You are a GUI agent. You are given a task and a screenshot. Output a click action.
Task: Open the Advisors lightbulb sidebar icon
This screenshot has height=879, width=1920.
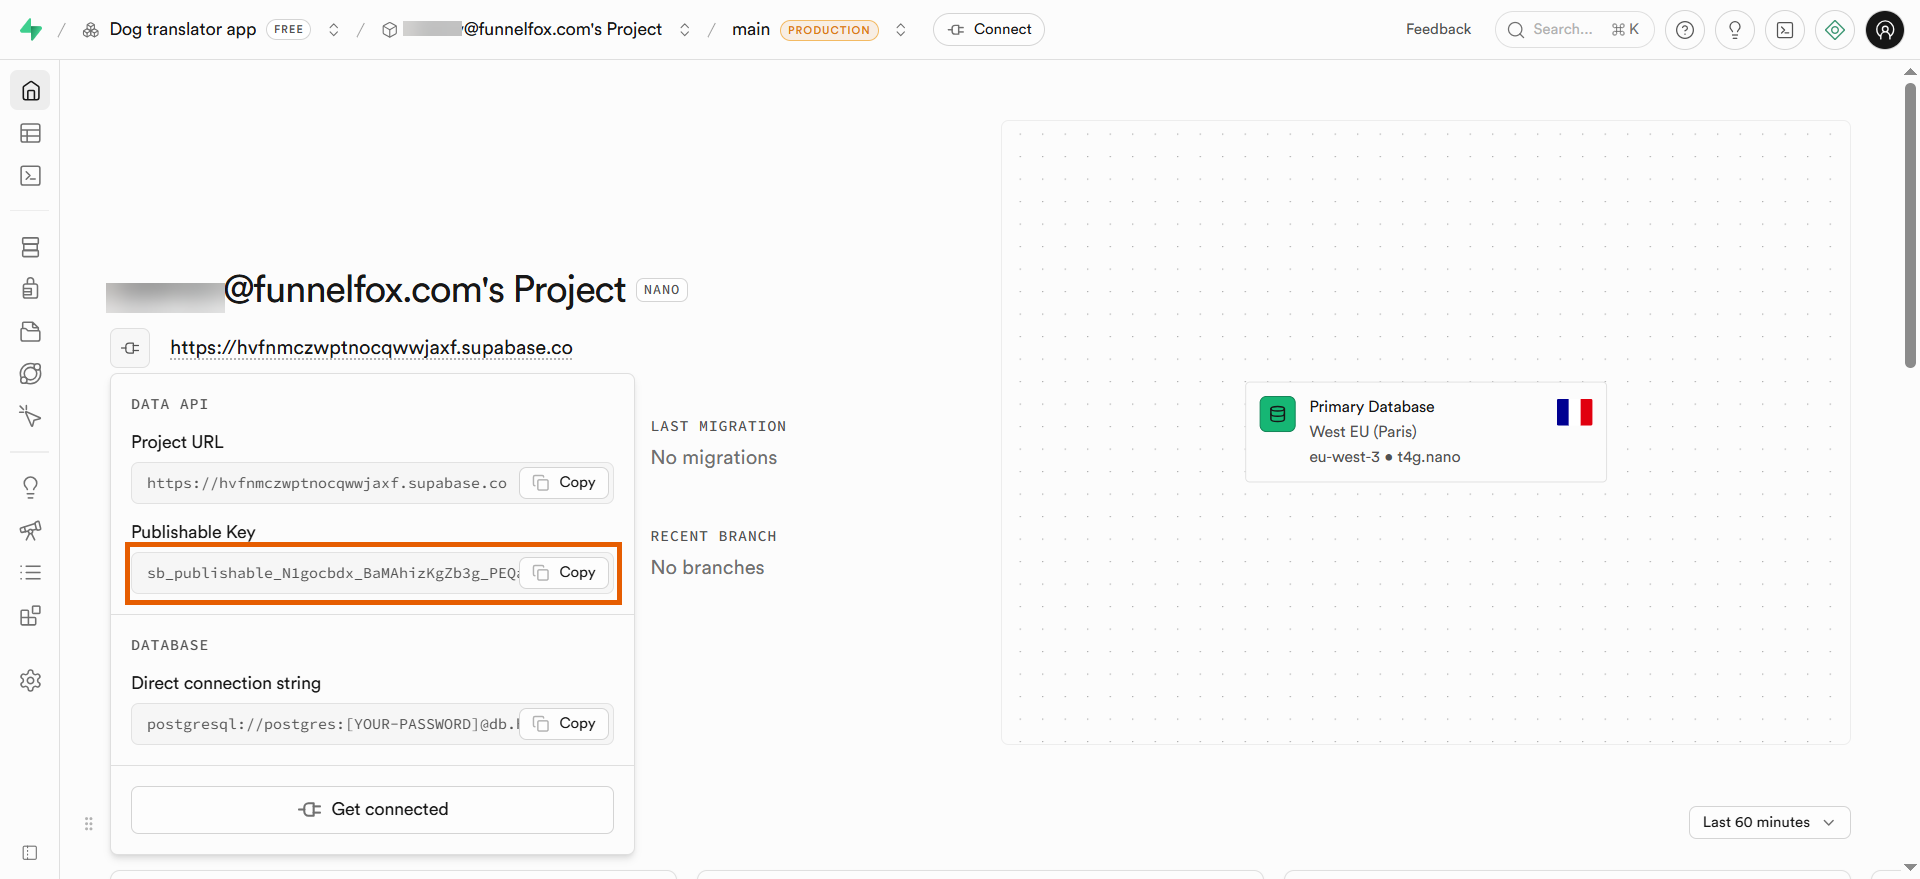tap(31, 487)
